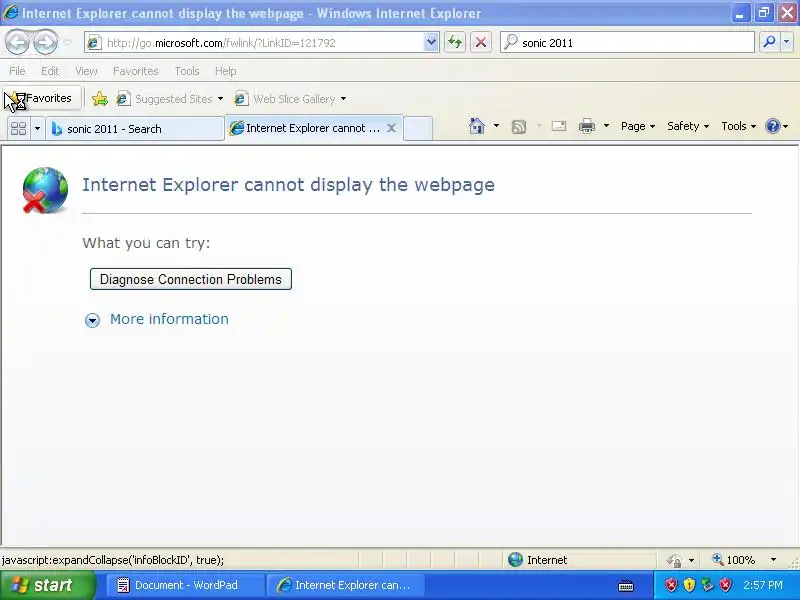Click the Read Mail envelope icon
The width and height of the screenshot is (800, 600).
[x=559, y=126]
